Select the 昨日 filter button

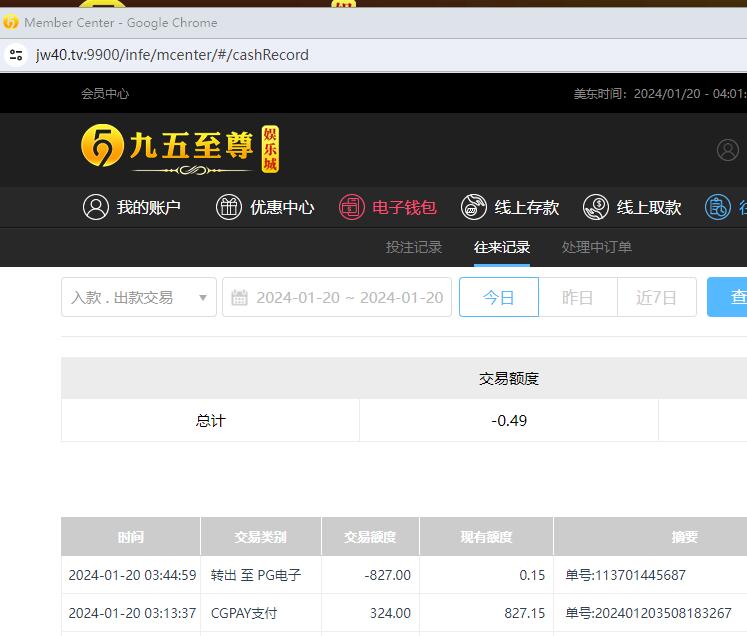(578, 297)
